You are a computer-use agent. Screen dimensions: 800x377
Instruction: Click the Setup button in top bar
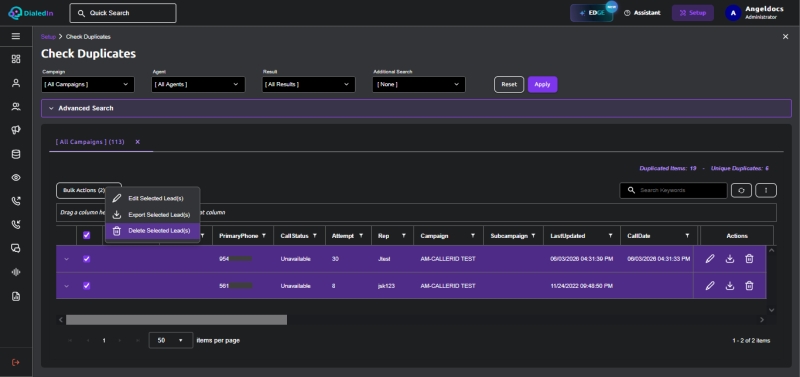692,13
